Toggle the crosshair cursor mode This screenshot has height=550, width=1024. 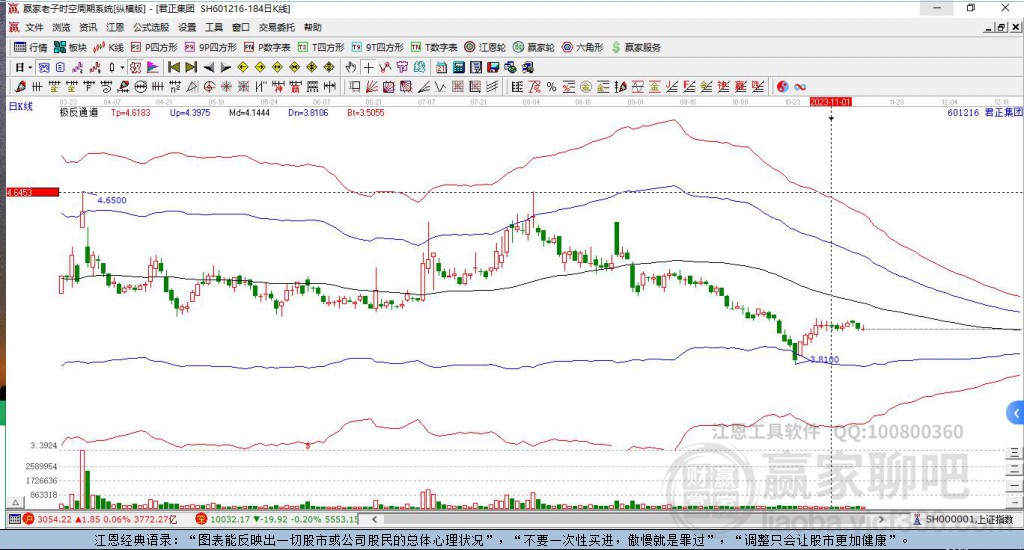pyautogui.click(x=369, y=67)
